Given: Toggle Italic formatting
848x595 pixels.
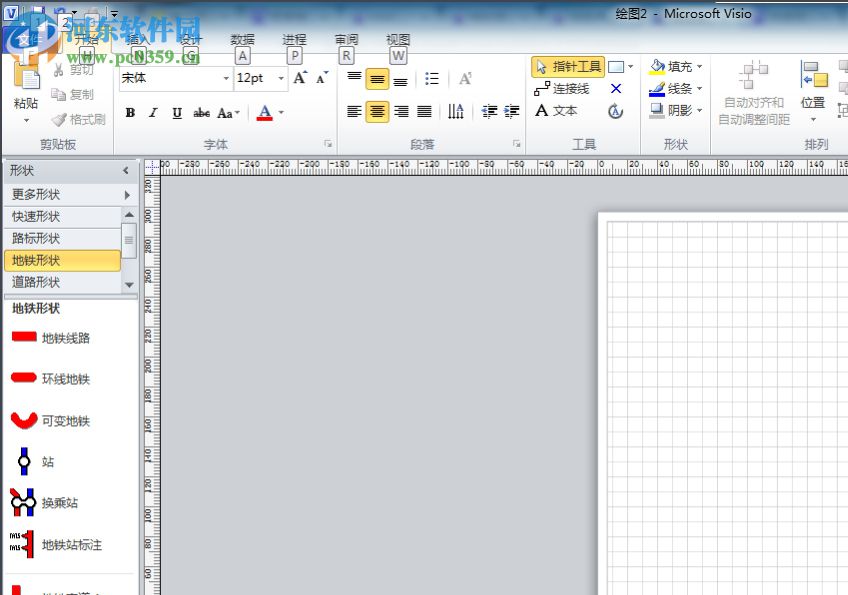Looking at the screenshot, I should tap(154, 113).
